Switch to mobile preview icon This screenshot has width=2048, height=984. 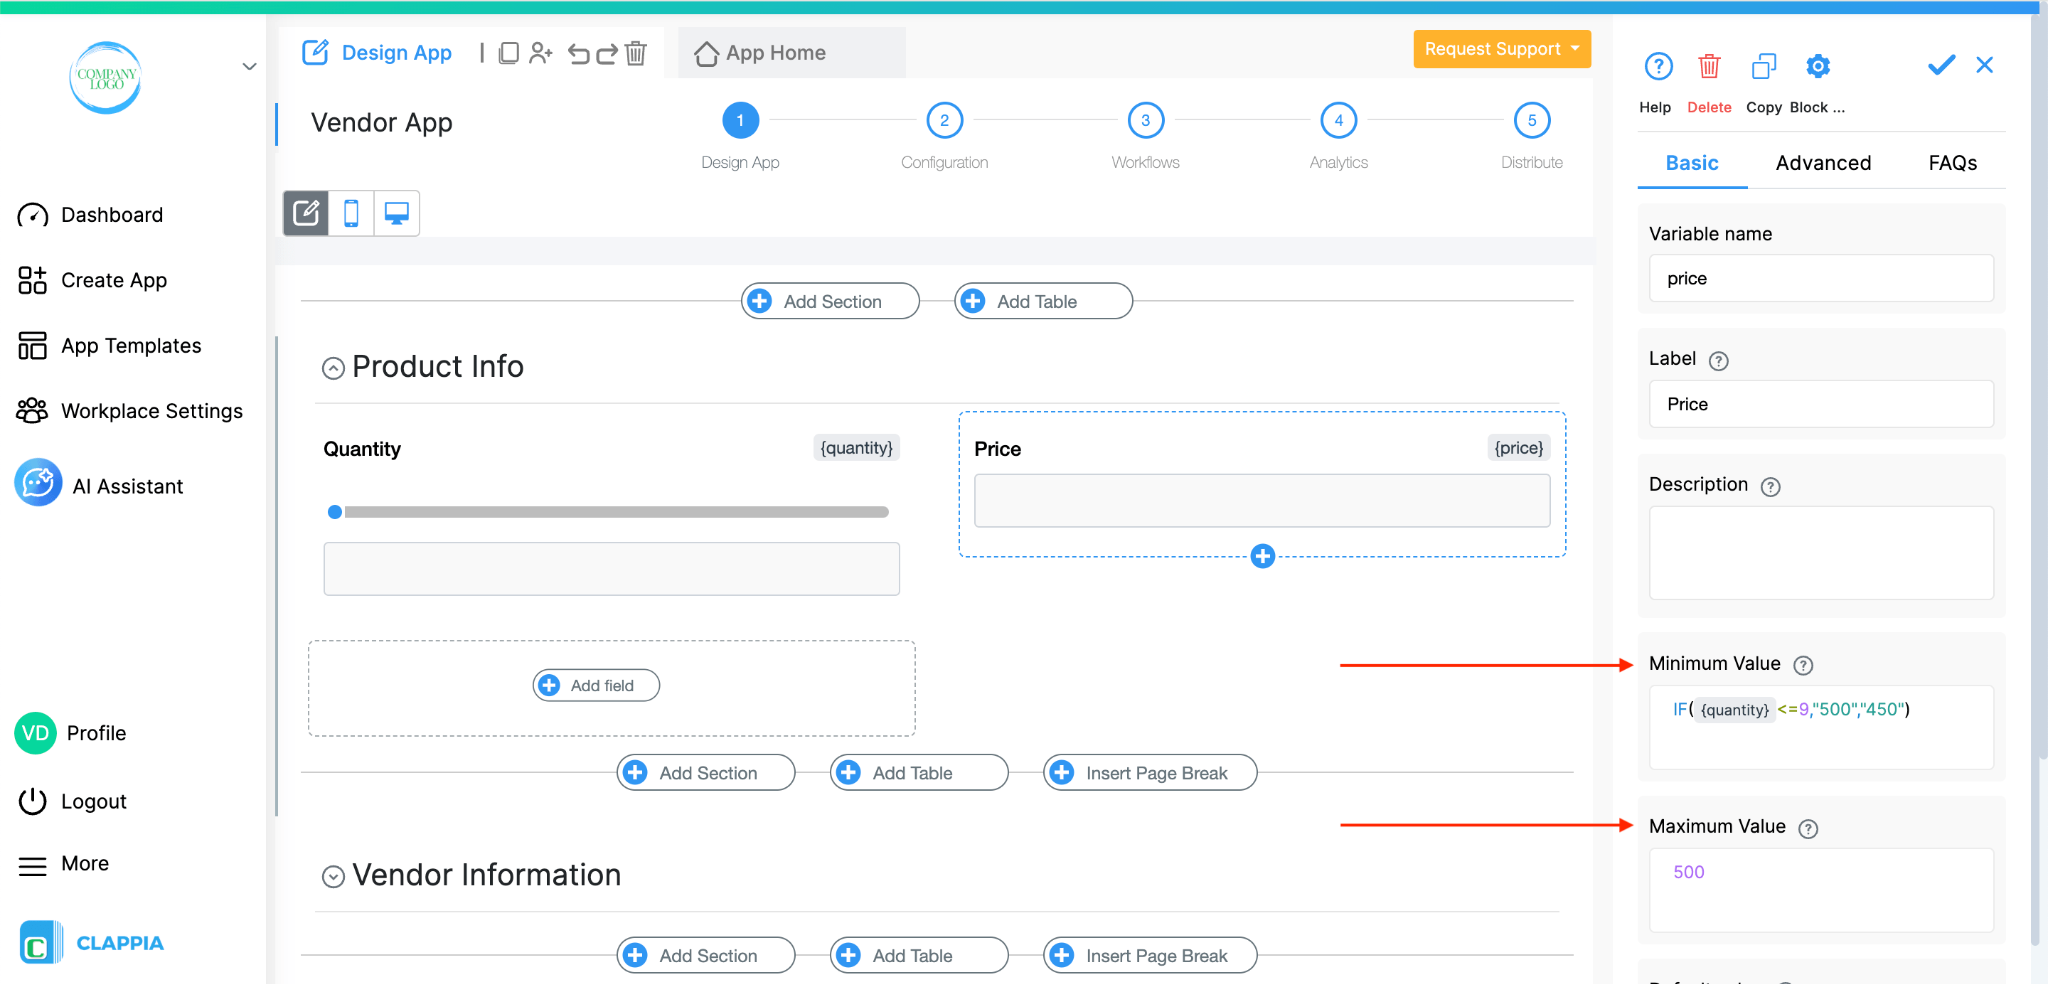click(x=351, y=213)
